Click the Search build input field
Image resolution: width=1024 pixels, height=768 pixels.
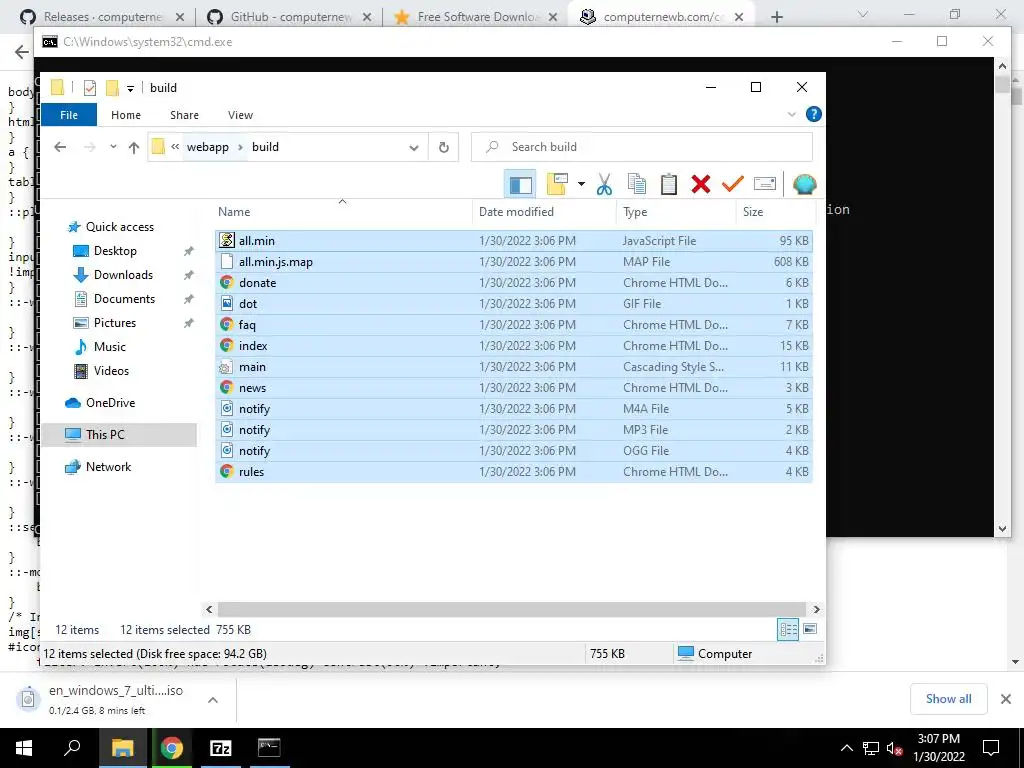[x=642, y=147]
